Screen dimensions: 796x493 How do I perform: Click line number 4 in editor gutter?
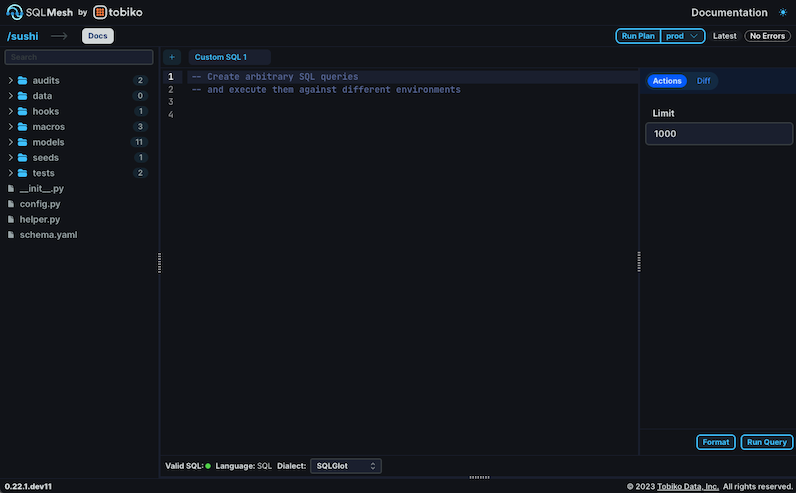(171, 114)
